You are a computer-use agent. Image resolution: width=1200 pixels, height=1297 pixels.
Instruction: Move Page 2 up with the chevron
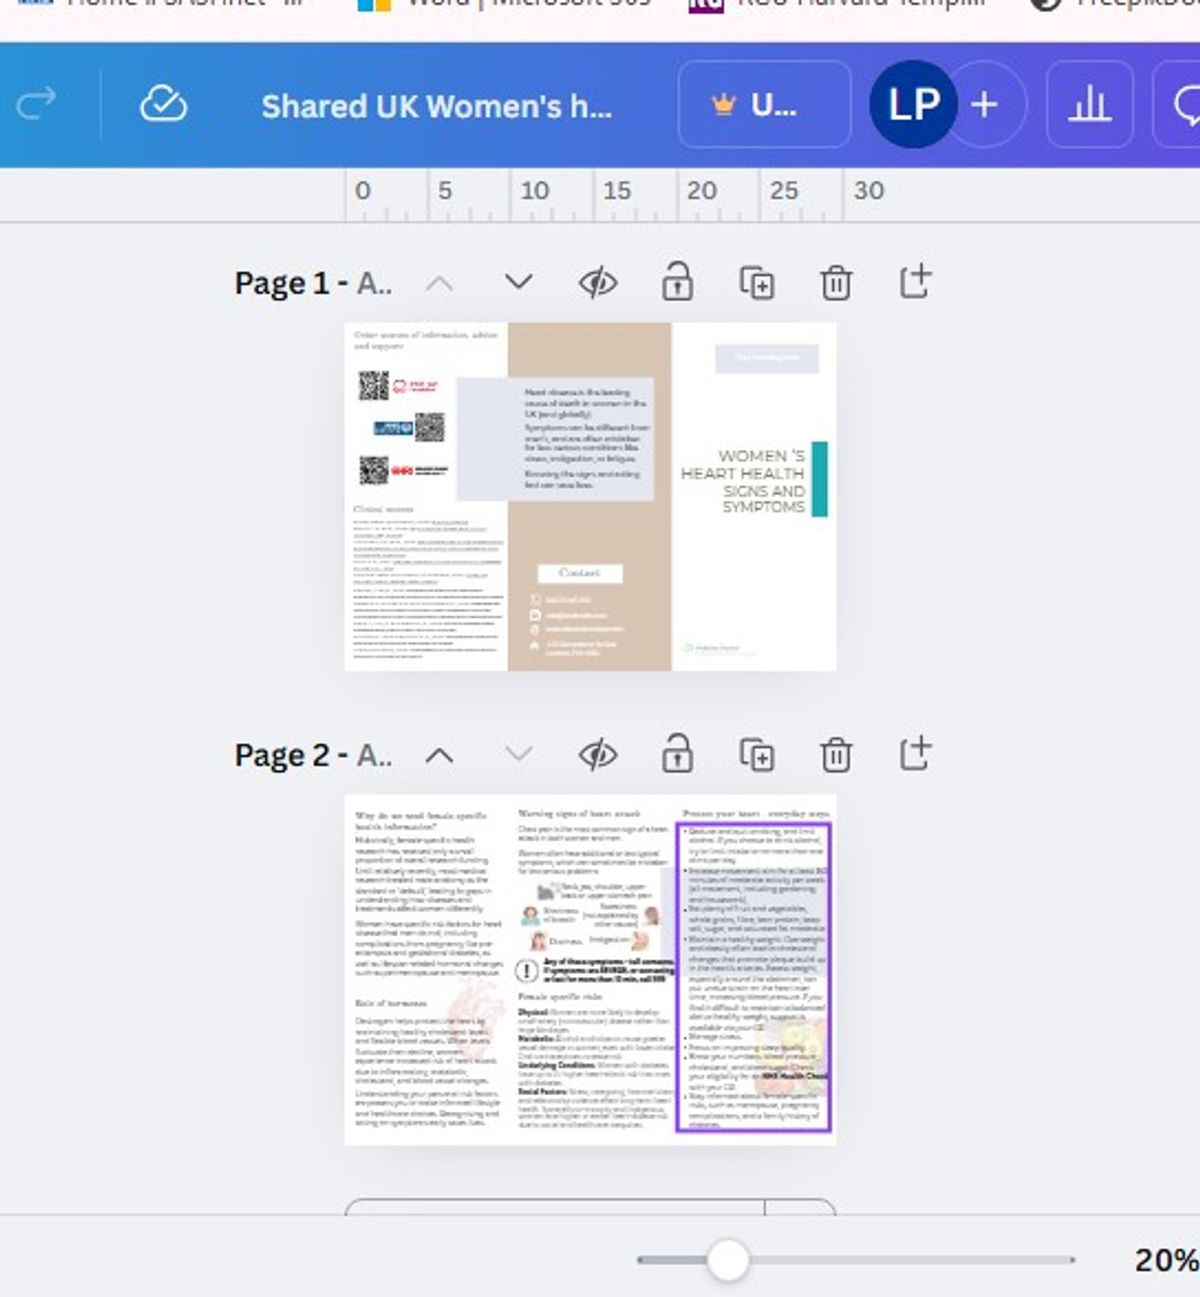click(439, 755)
